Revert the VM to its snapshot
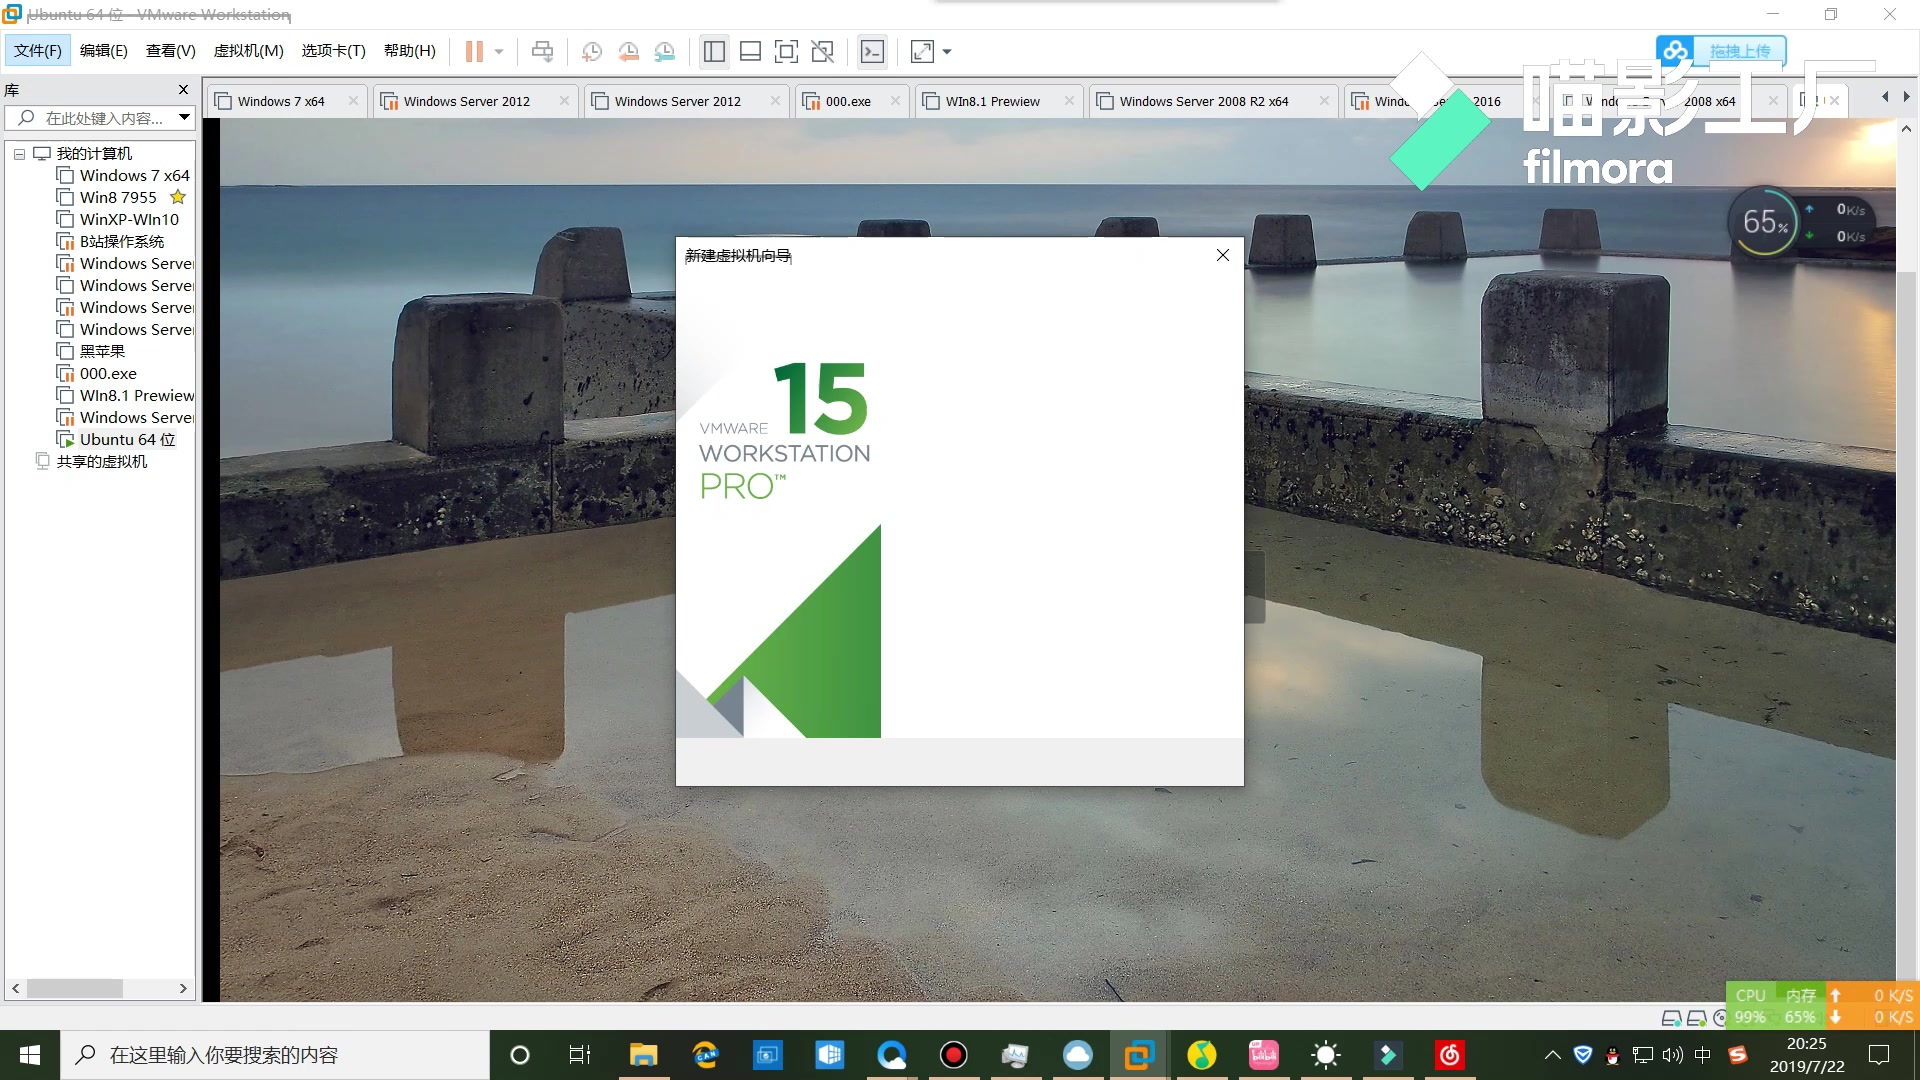 [629, 51]
